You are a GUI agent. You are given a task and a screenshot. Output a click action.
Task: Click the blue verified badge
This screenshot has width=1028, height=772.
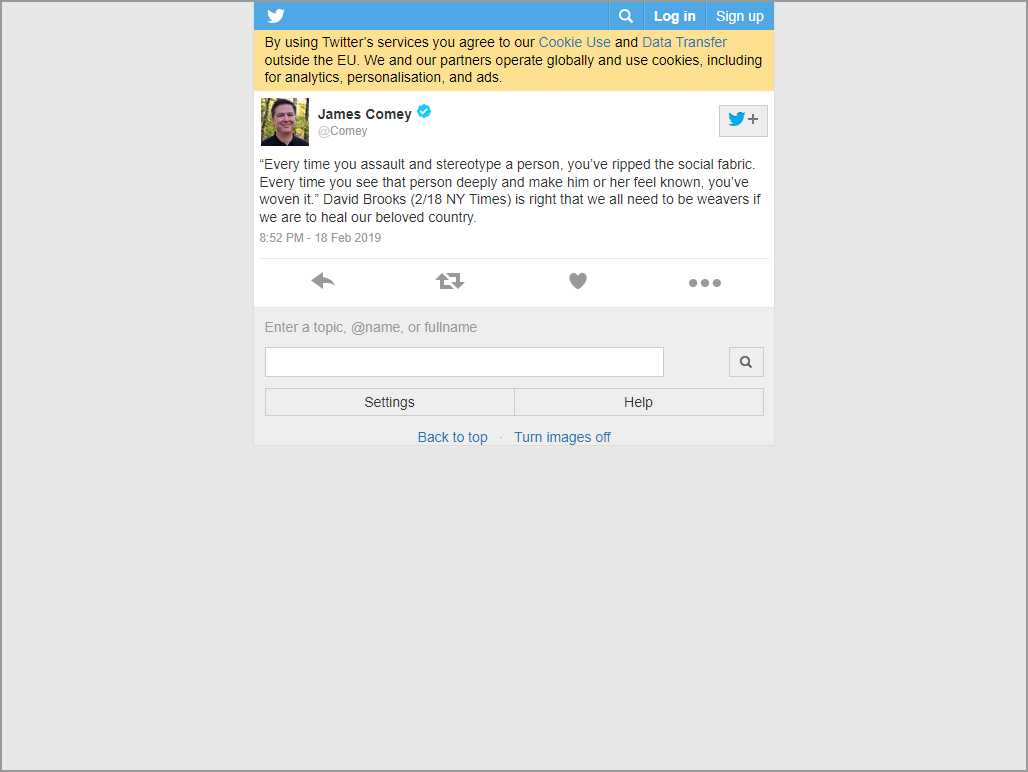[424, 111]
